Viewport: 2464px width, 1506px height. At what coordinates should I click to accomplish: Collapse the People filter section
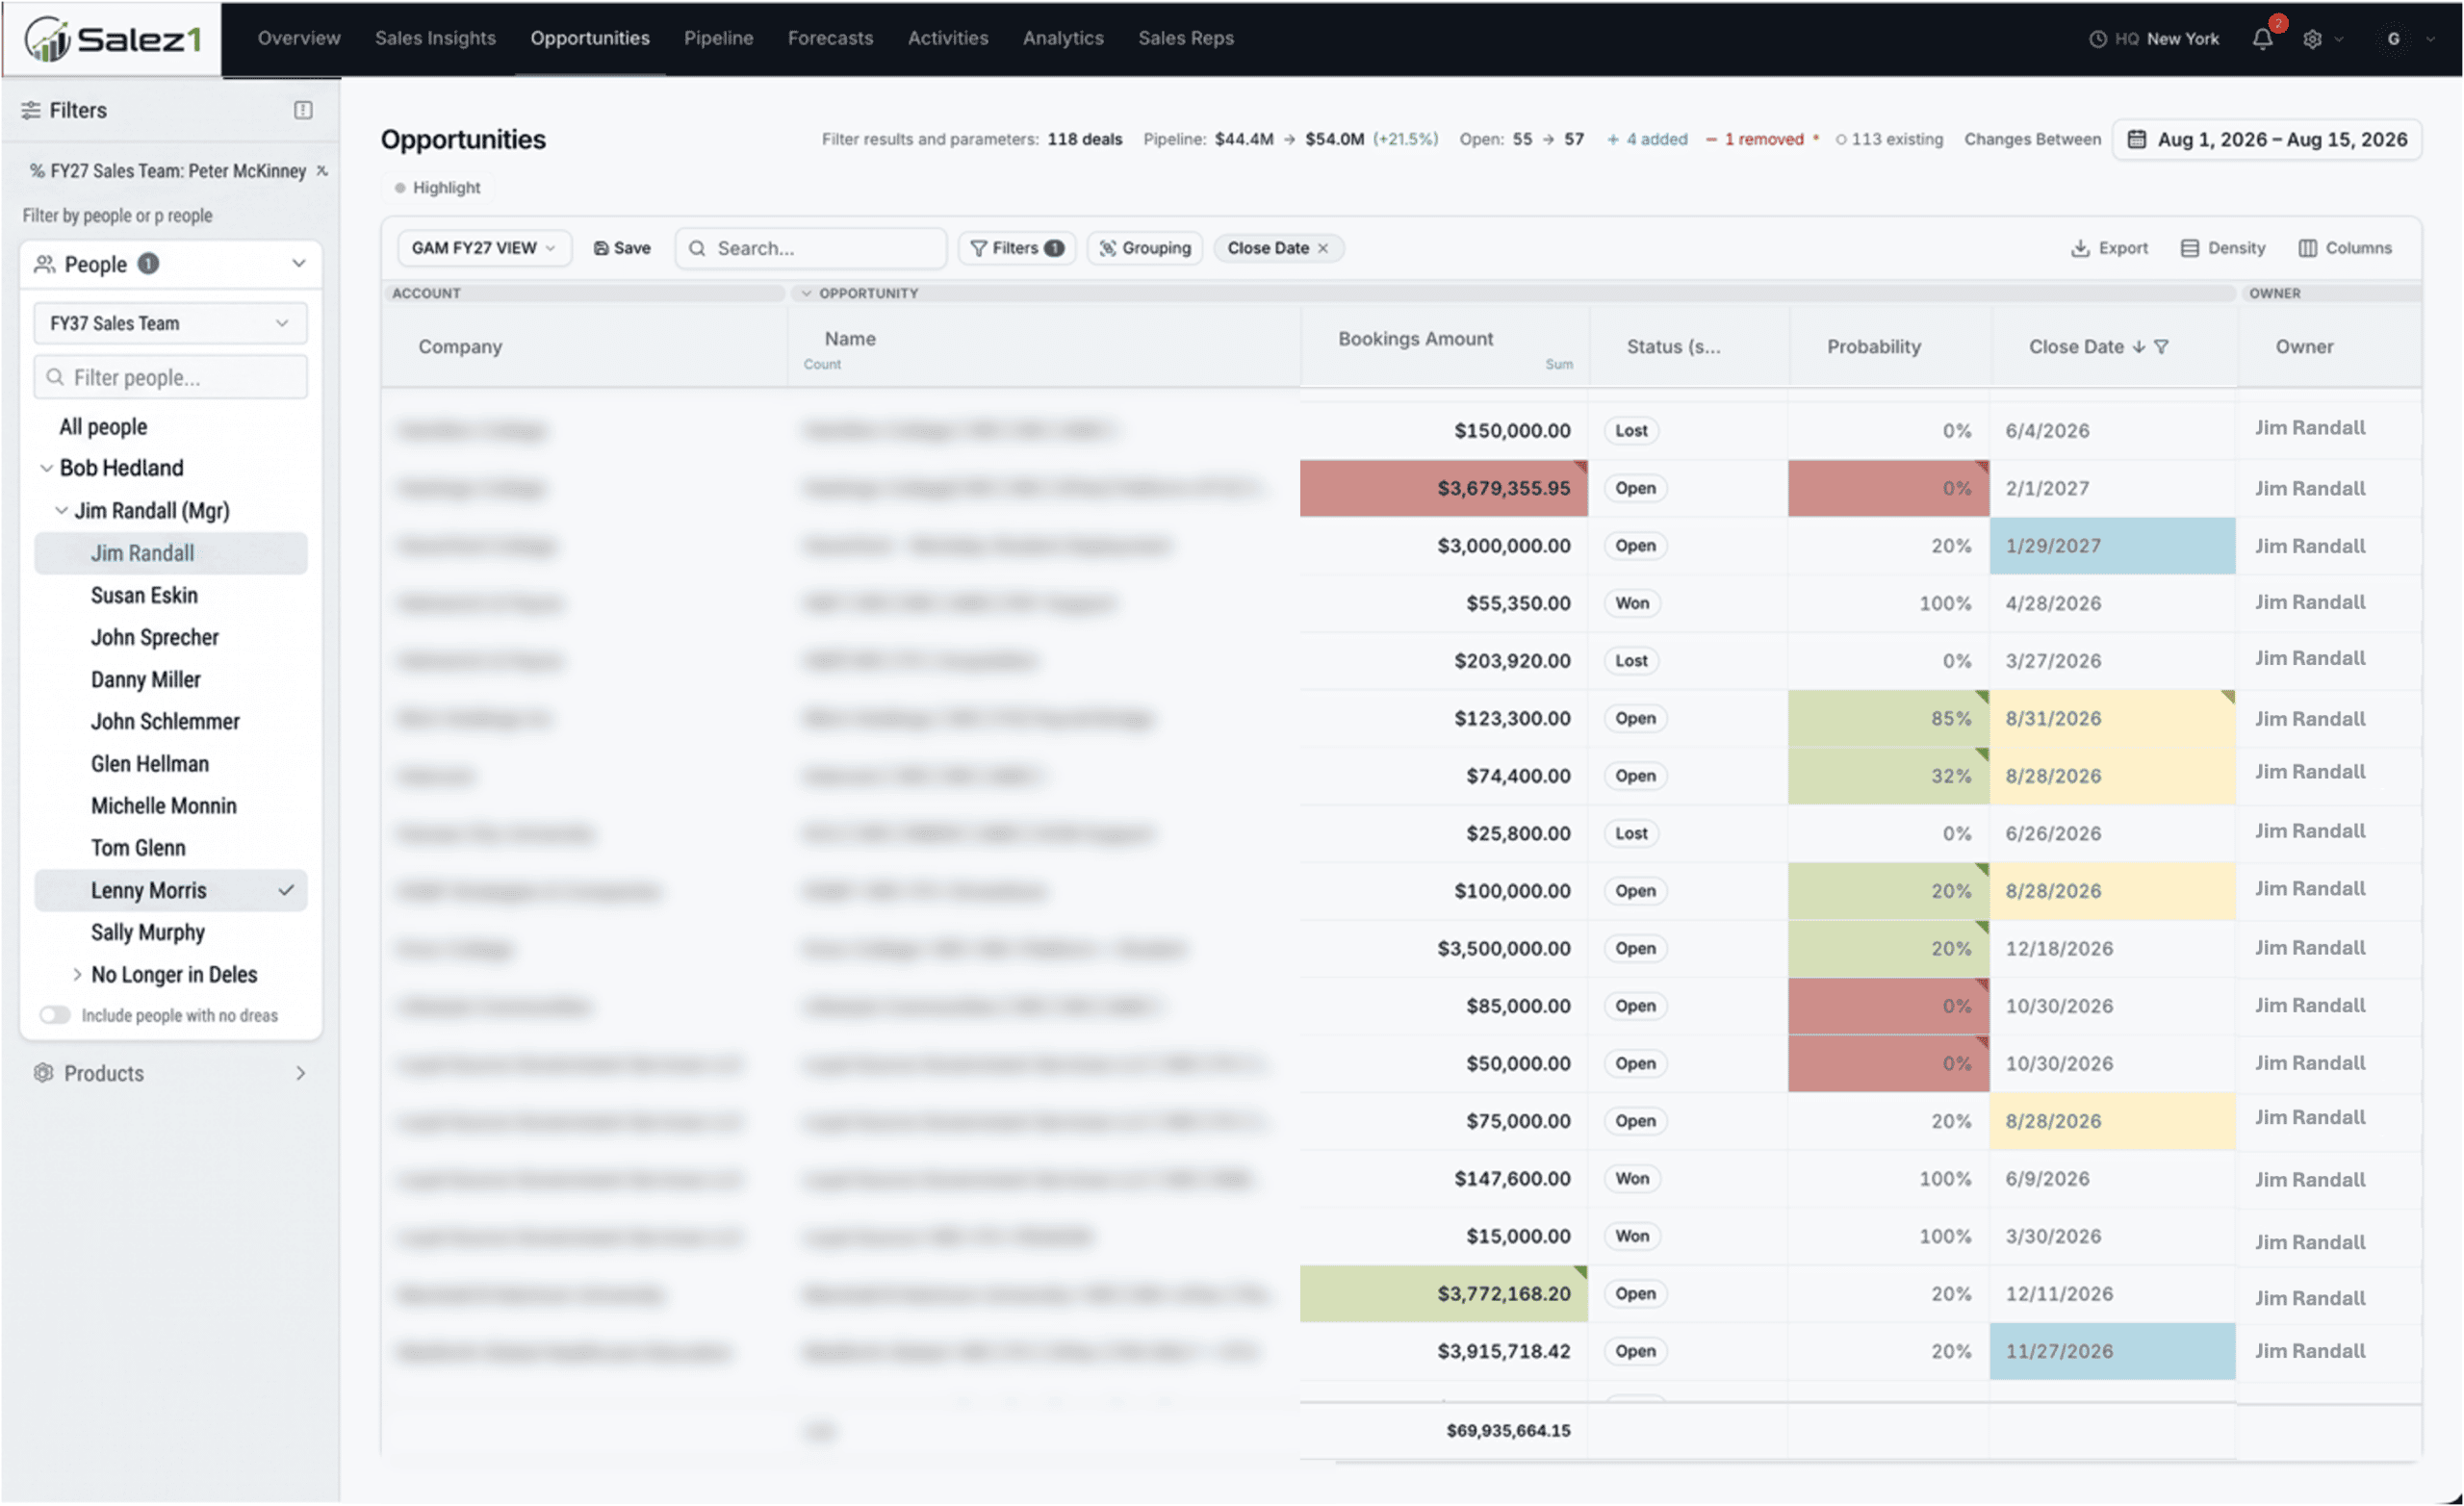298,264
